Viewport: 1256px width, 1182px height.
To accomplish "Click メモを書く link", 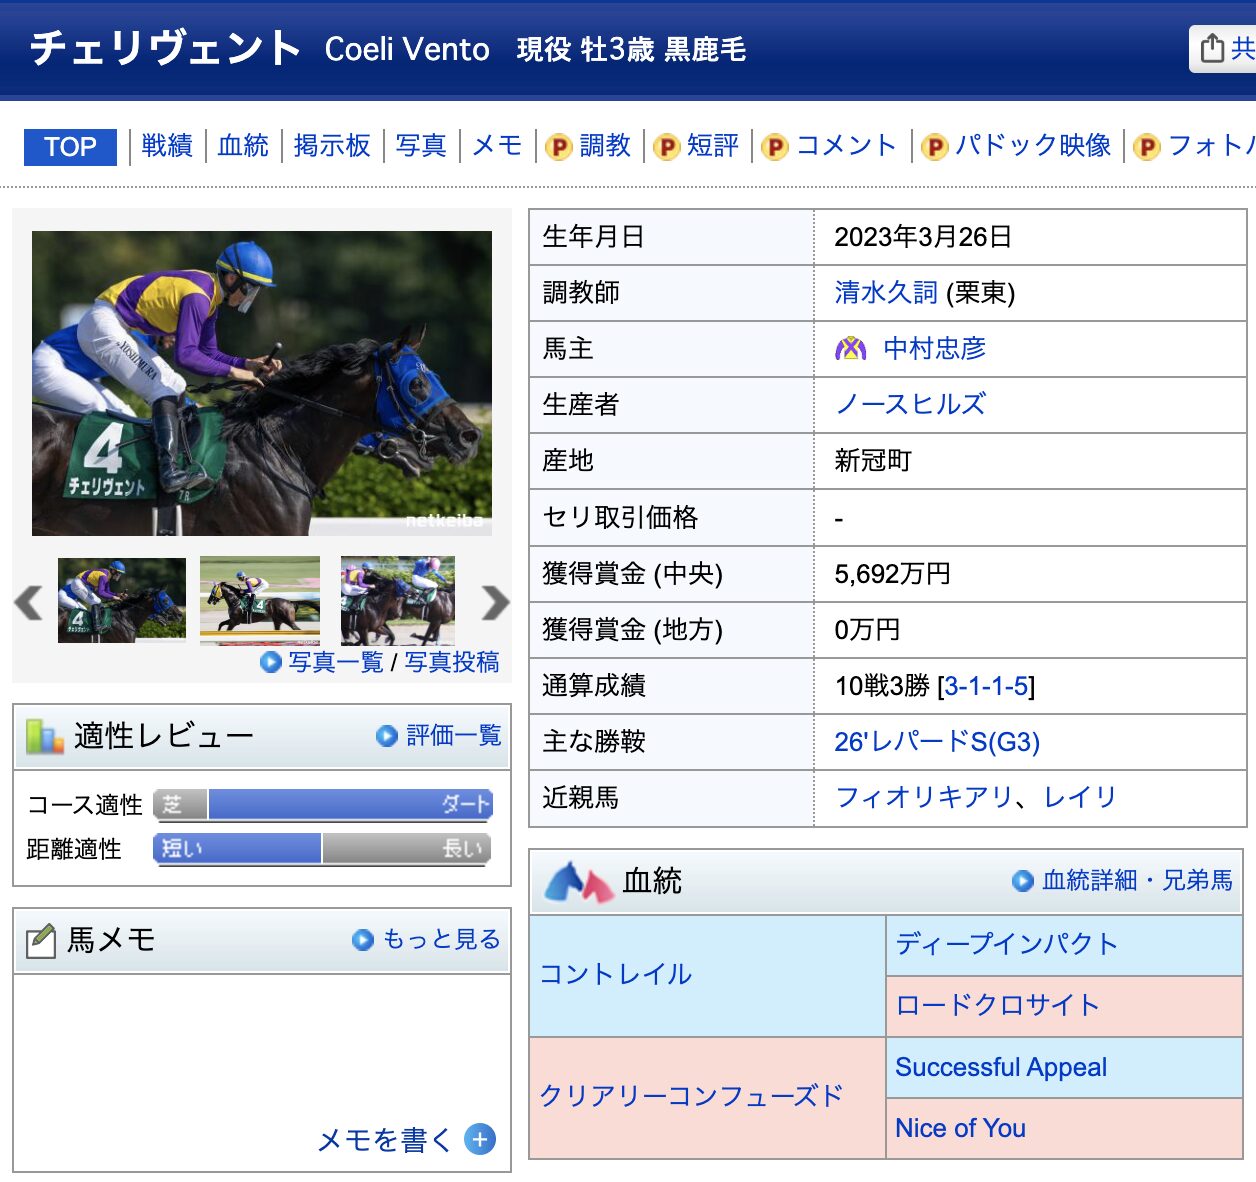I will pos(385,1140).
